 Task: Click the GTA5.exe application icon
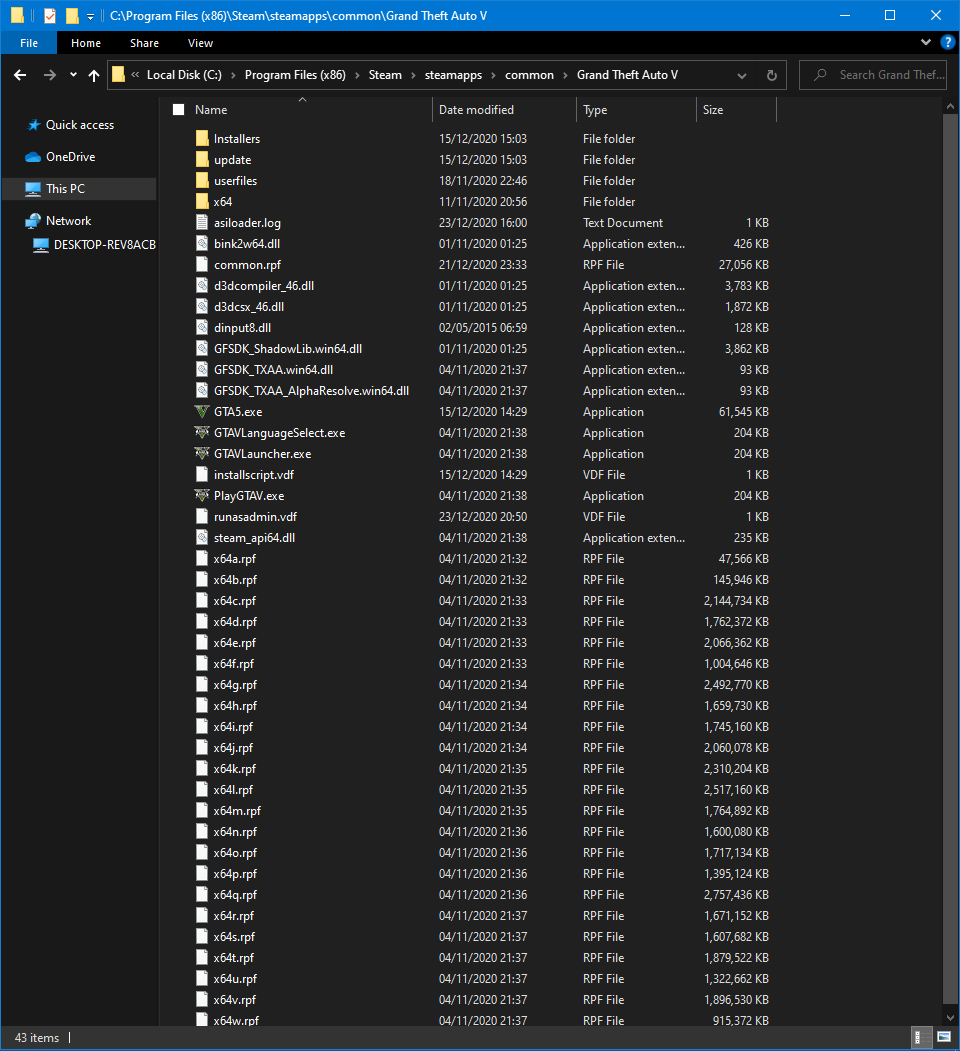pos(202,412)
